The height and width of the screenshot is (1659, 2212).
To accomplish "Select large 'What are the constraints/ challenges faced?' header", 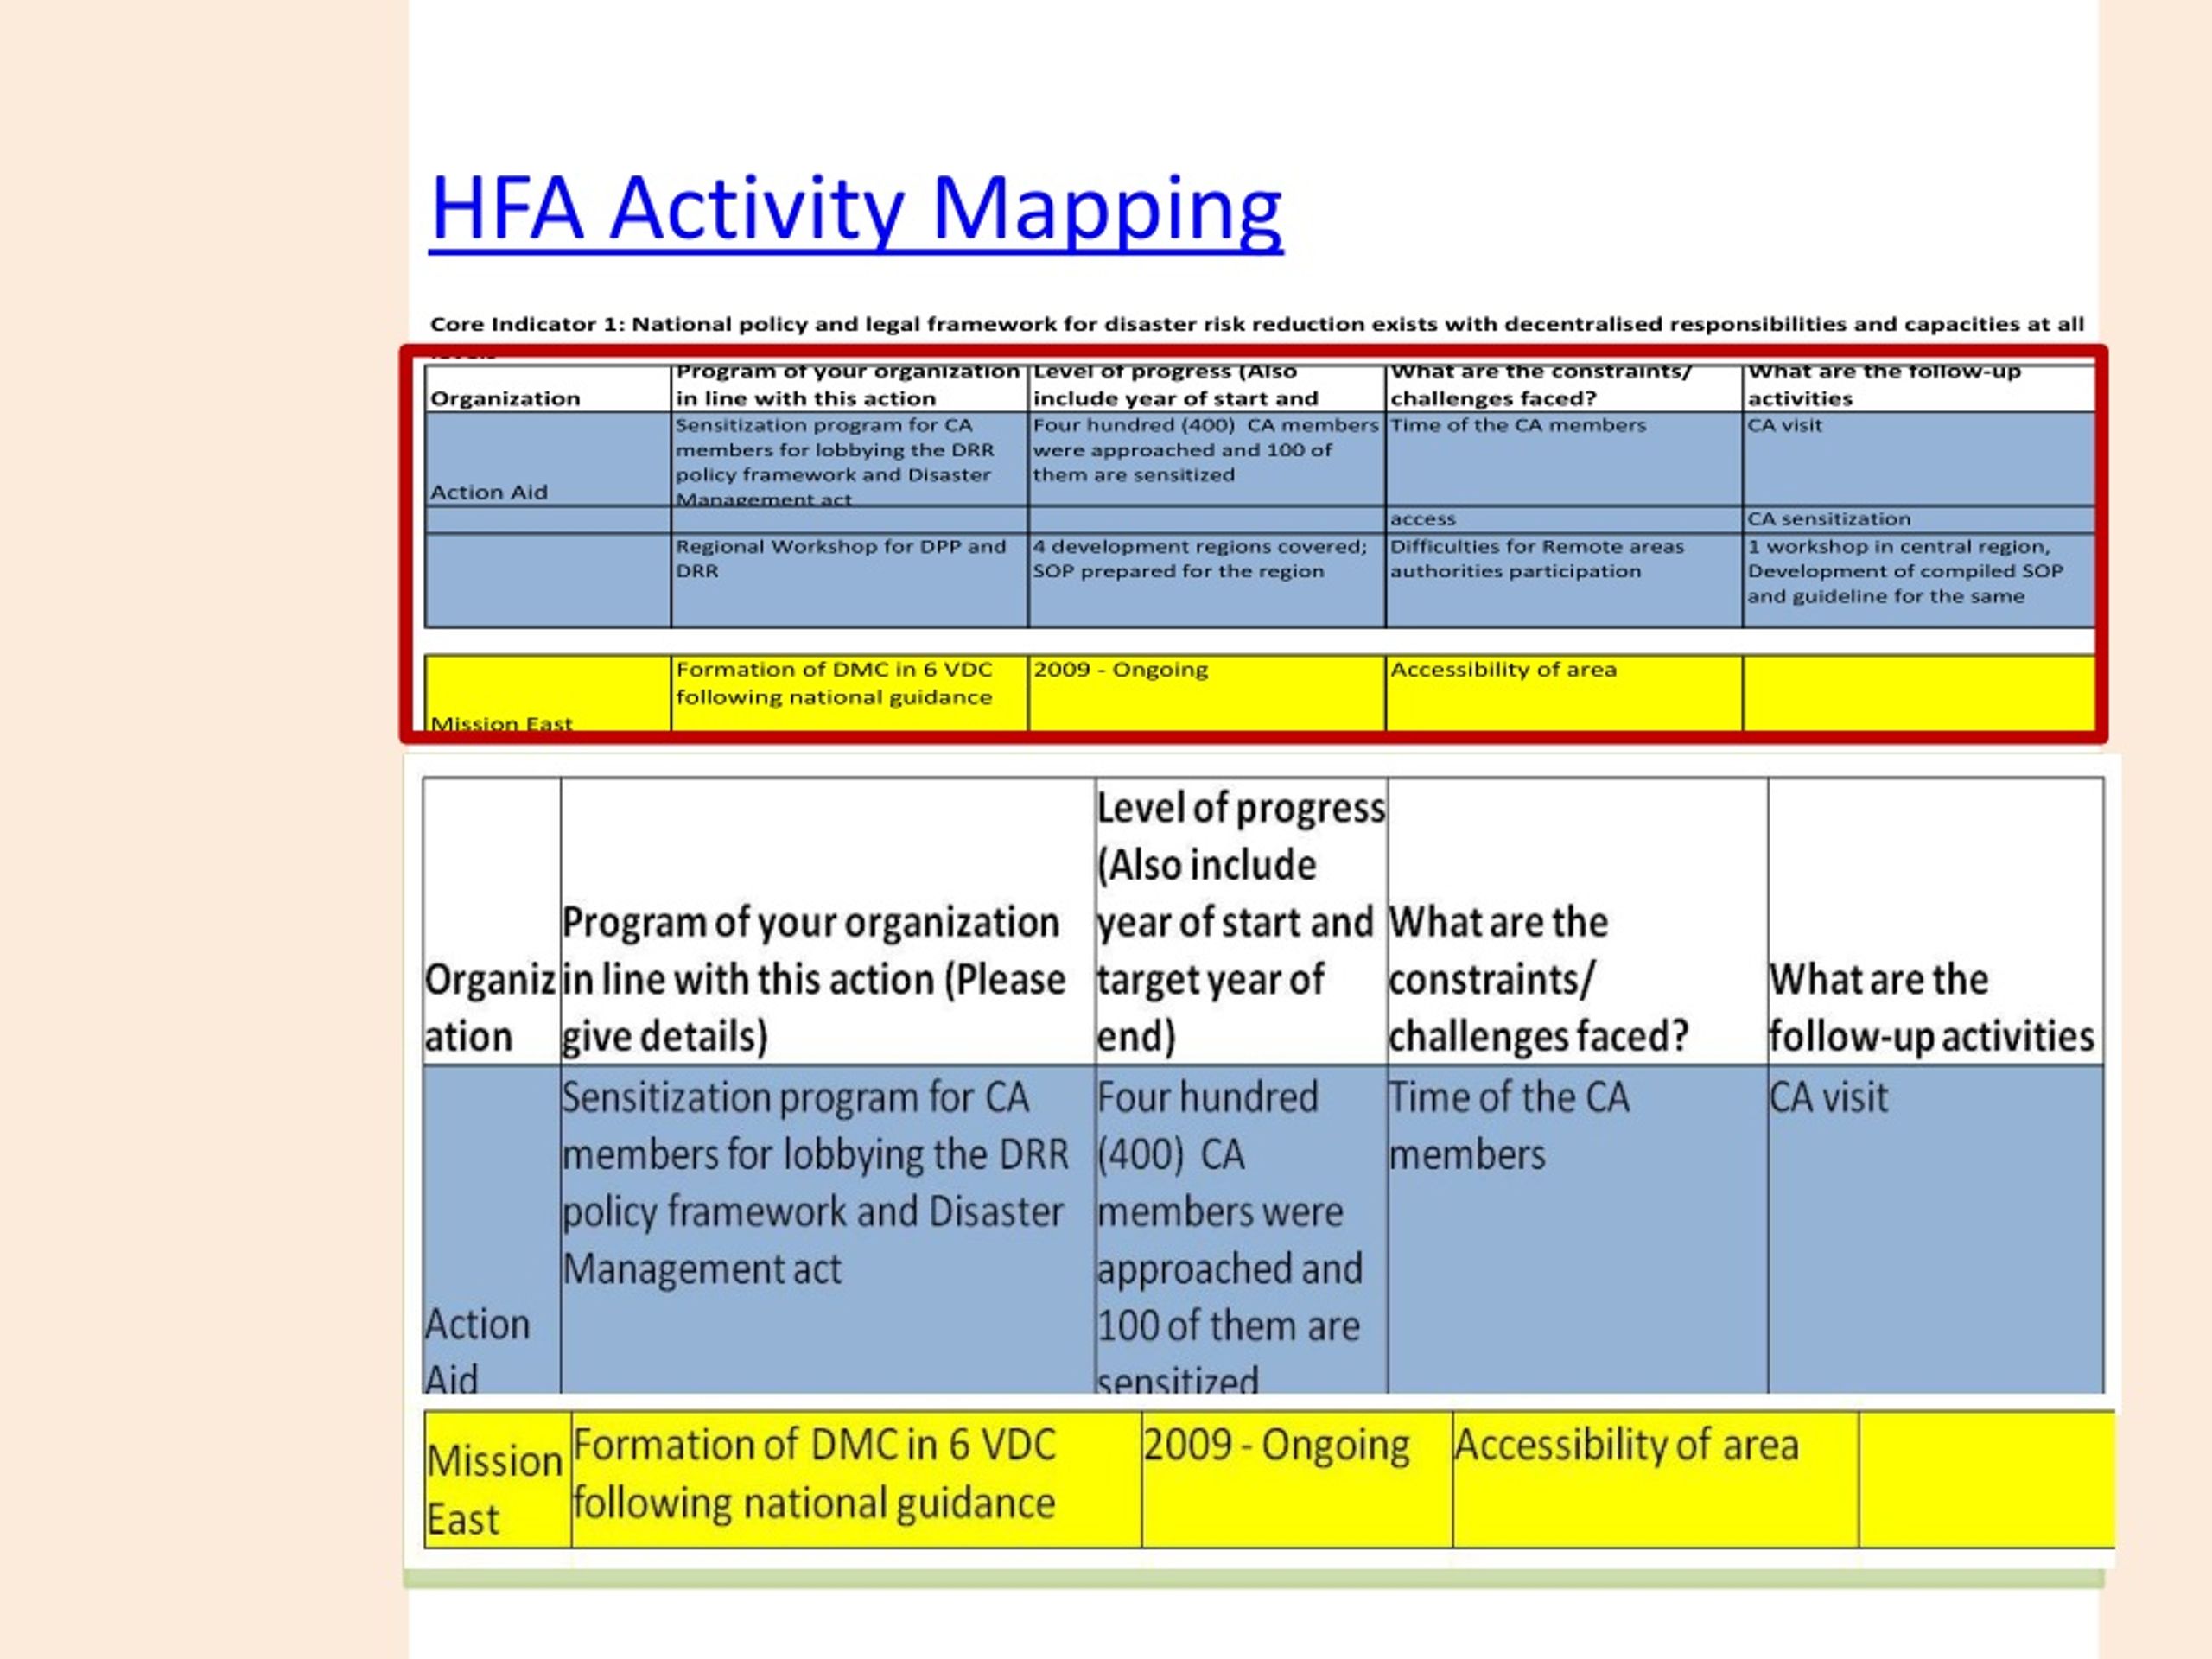I will pos(1577,921).
